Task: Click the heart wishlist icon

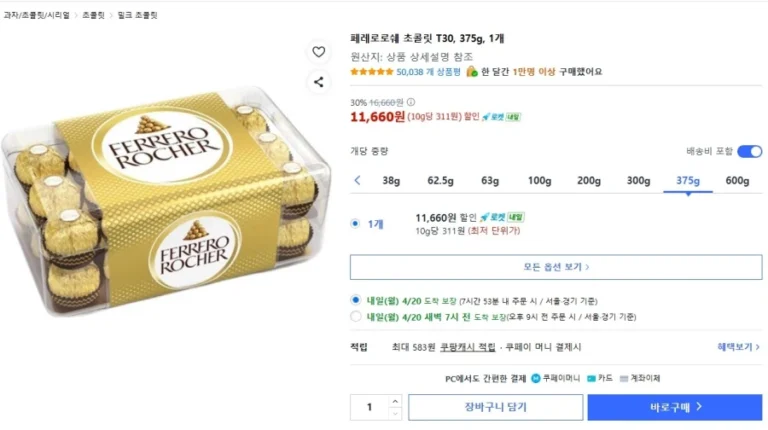Action: click(x=318, y=52)
